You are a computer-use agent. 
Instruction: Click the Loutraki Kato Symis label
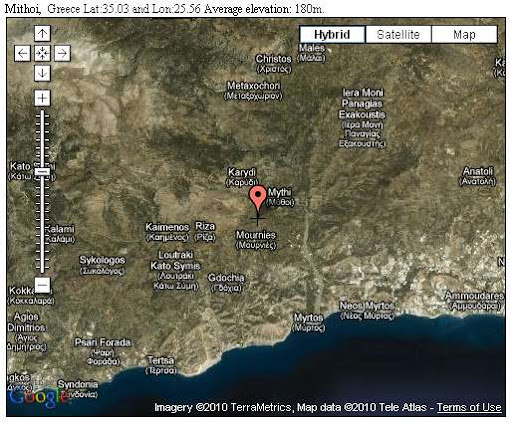click(175, 270)
